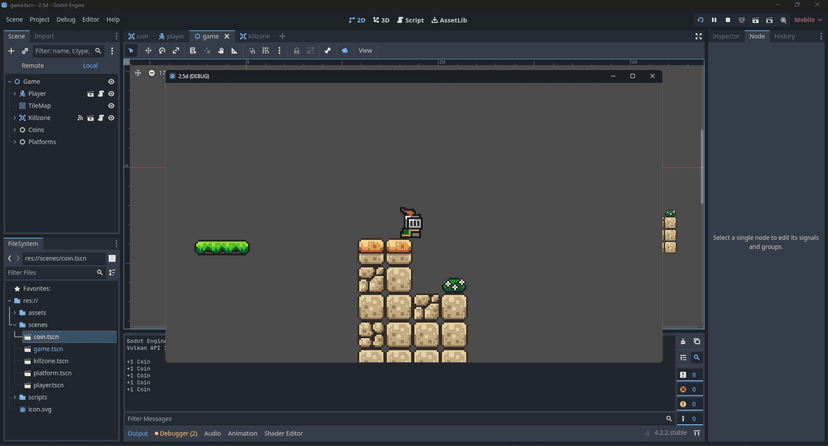Switch to the Inspector dock tab
Screen dimensions: 828x446
point(726,36)
